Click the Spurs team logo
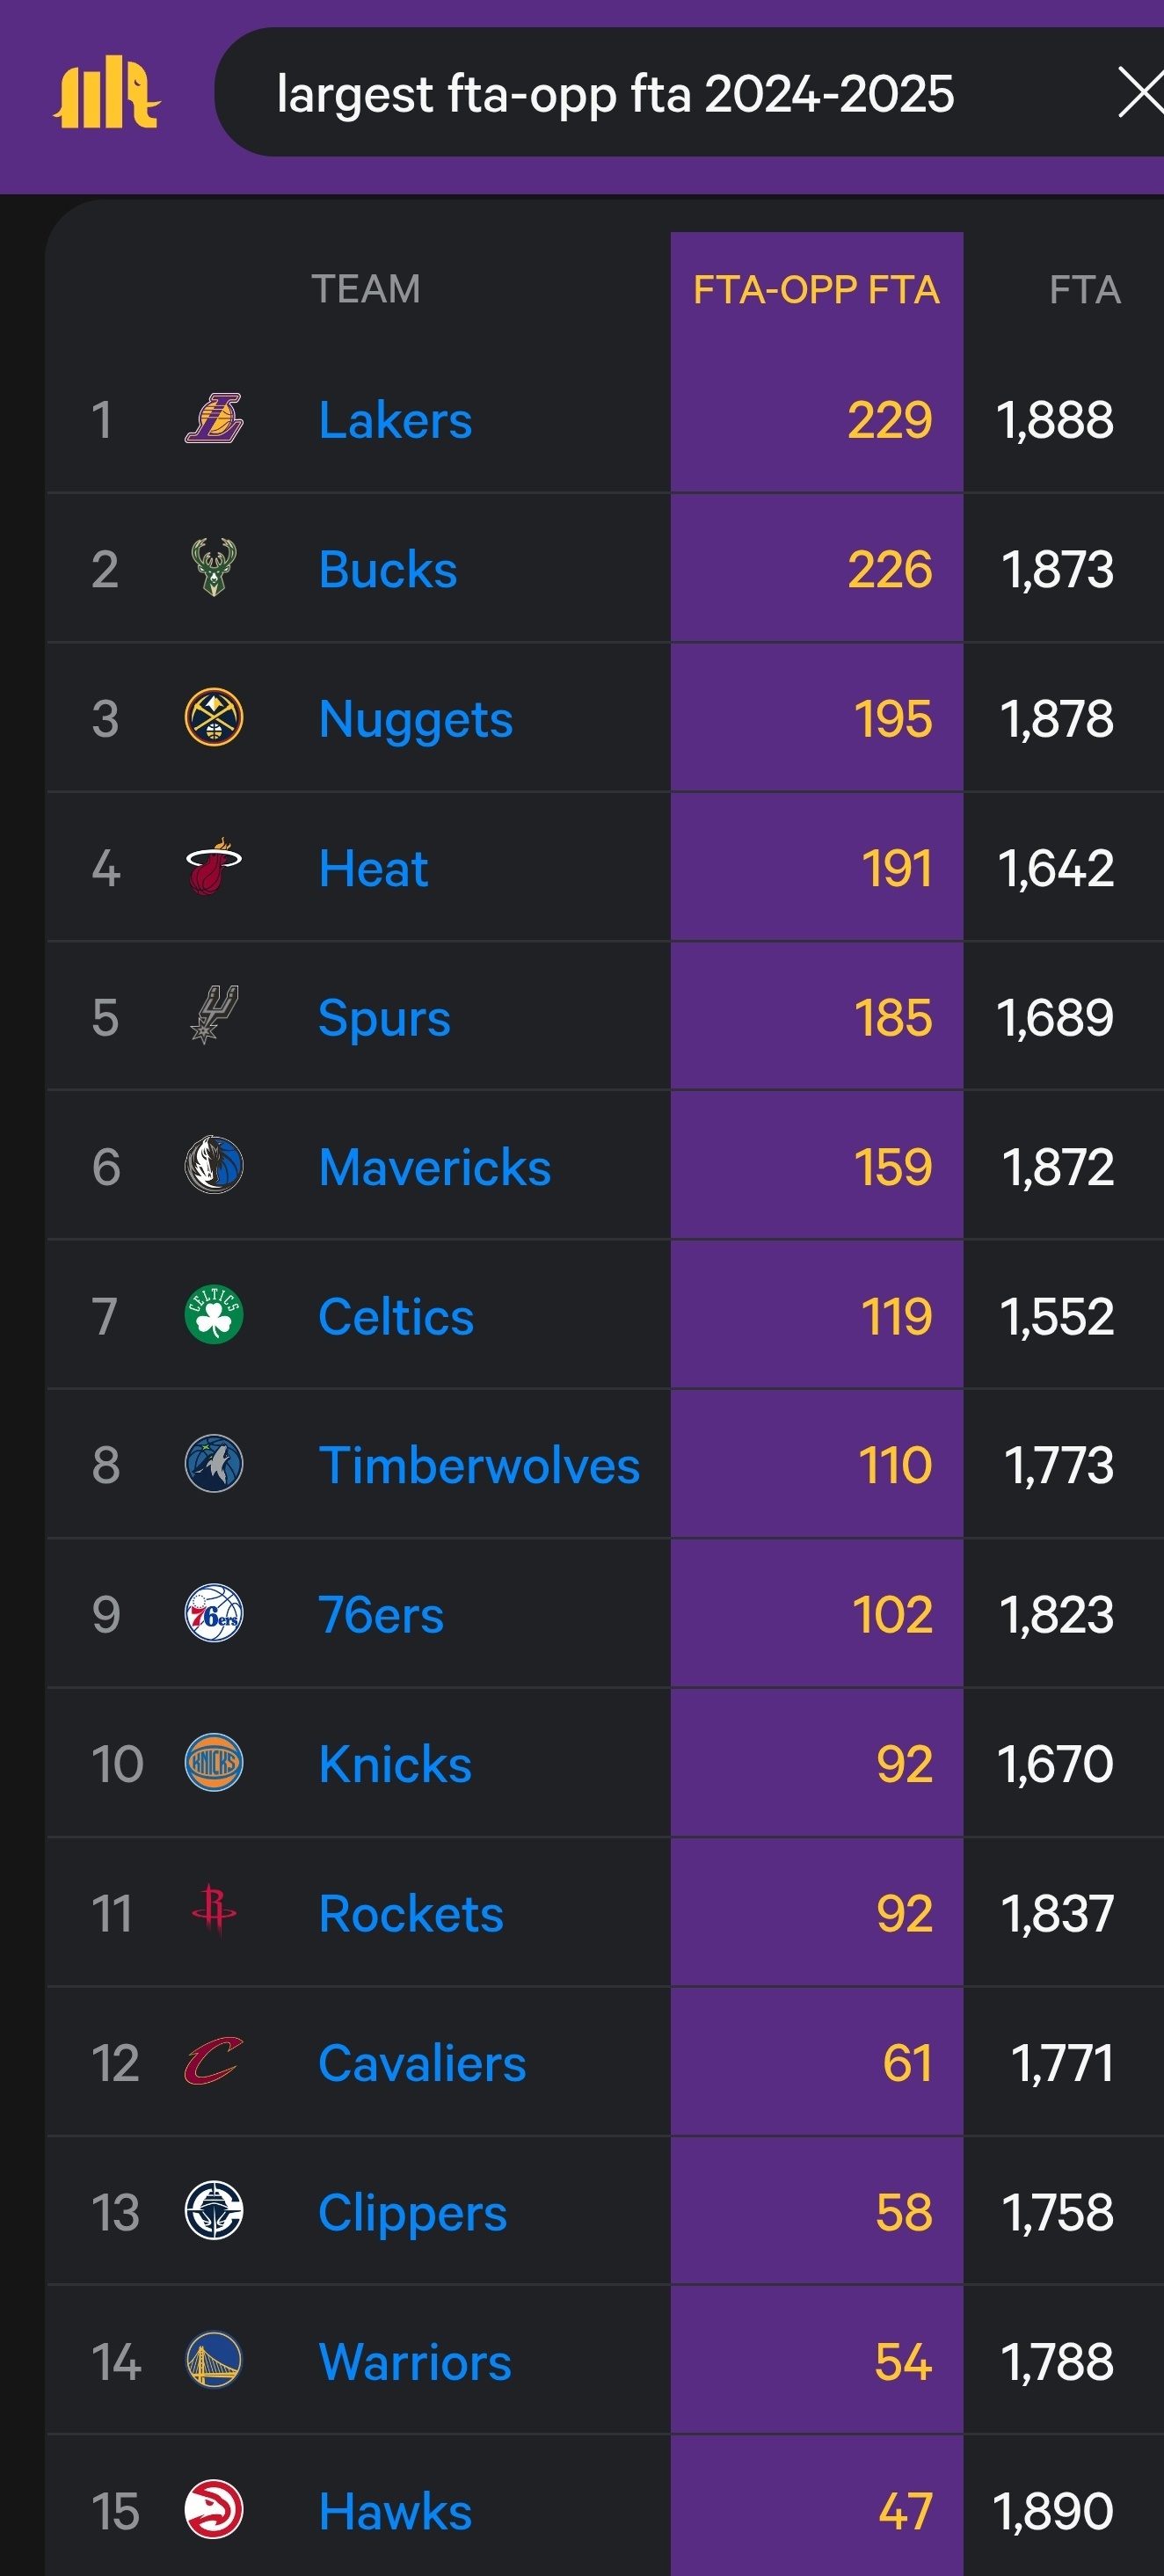This screenshot has height=2576, width=1164. pyautogui.click(x=214, y=1015)
